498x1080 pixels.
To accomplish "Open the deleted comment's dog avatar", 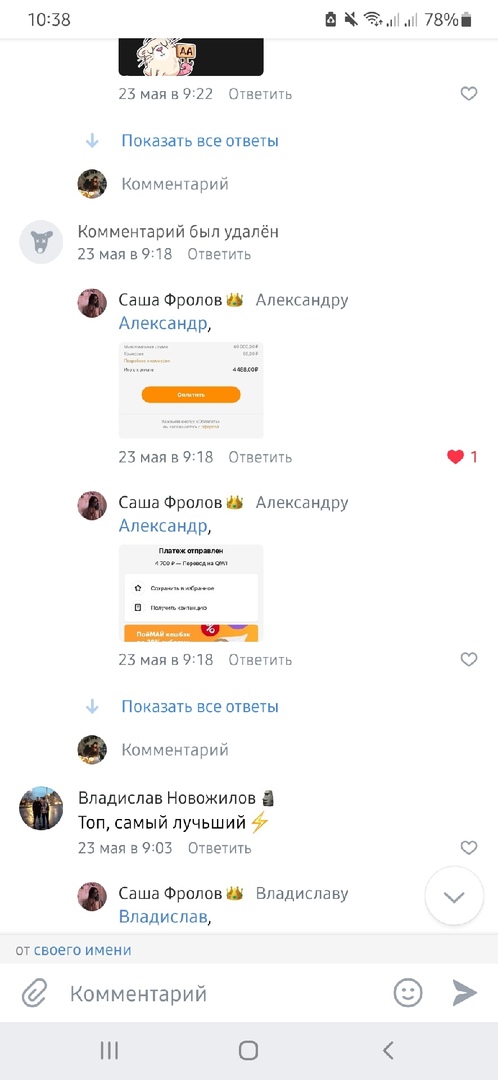I will coord(41,242).
